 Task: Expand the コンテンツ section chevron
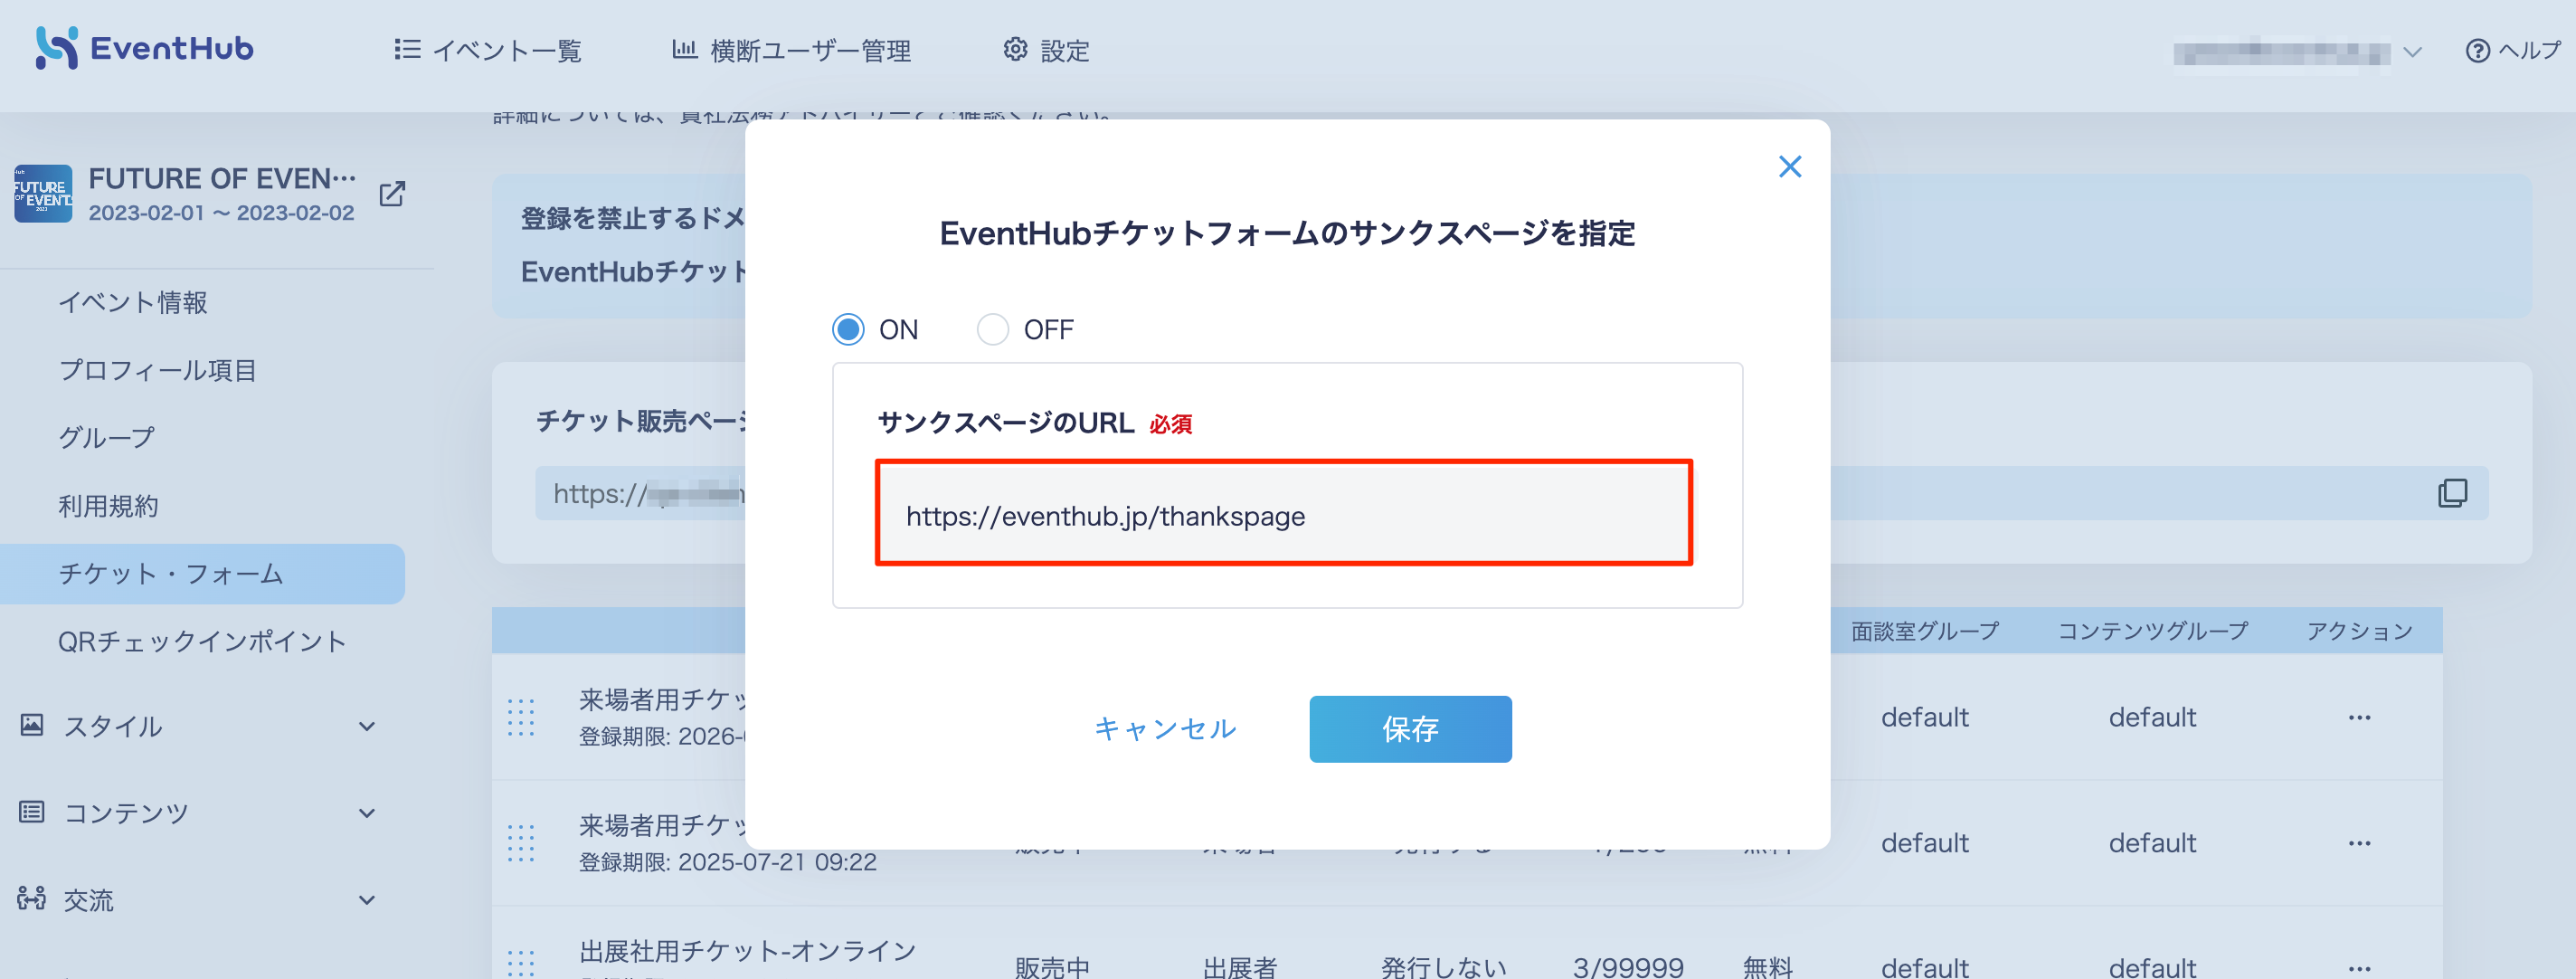pos(367,813)
